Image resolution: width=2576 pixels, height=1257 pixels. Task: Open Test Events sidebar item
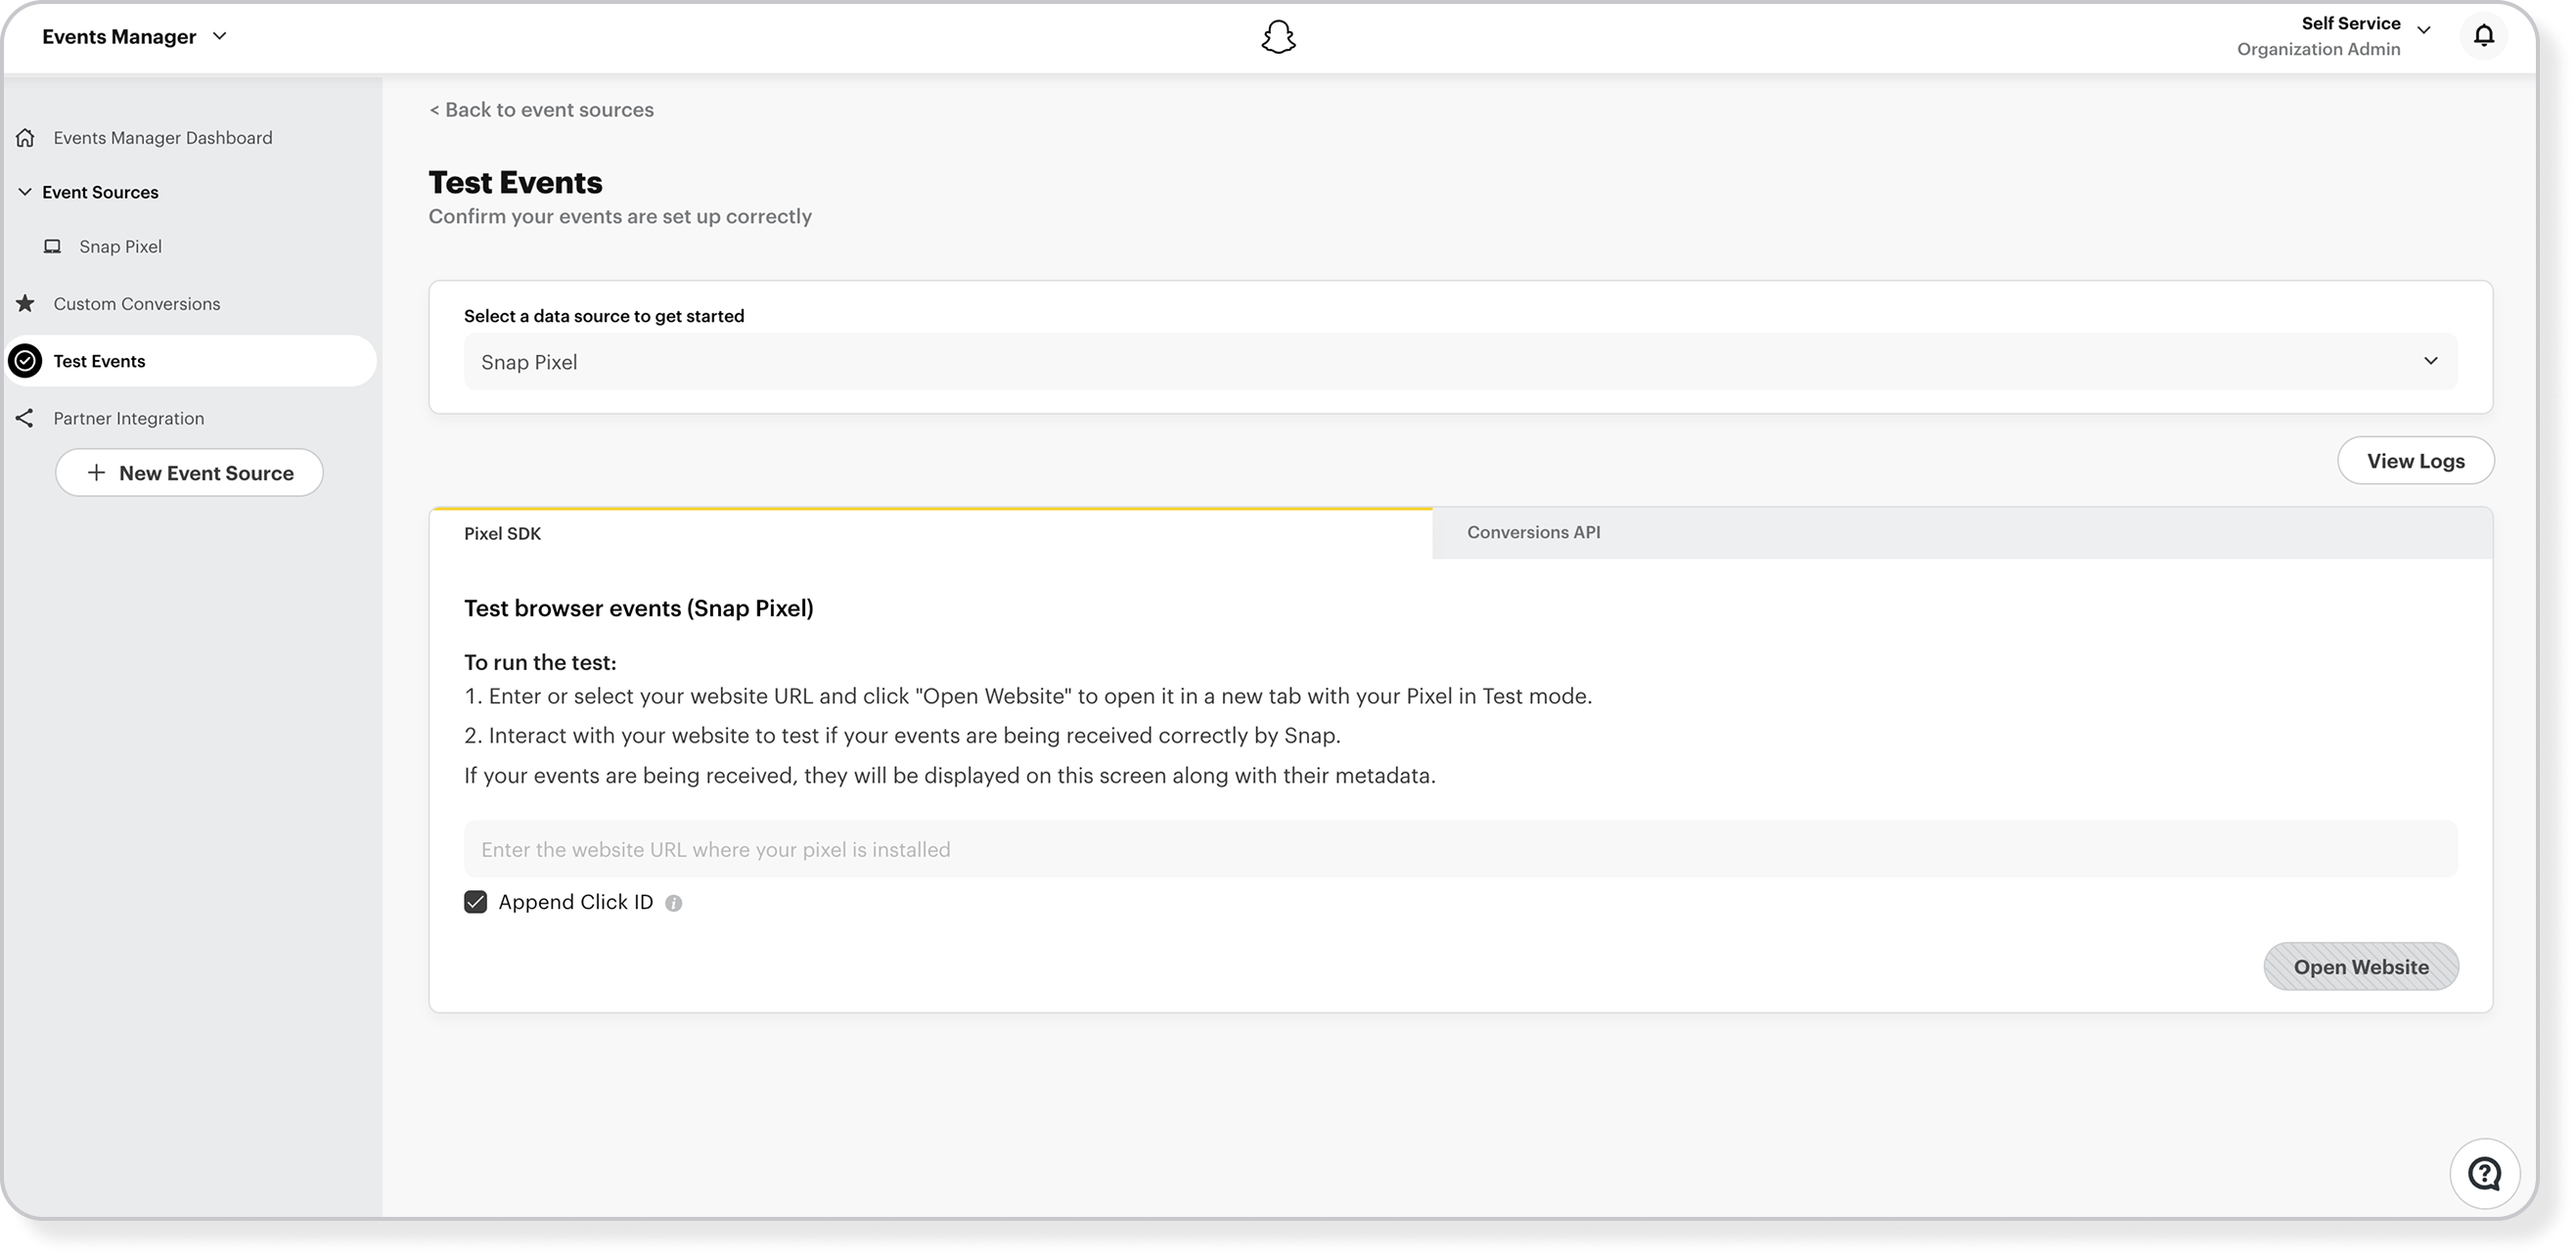(191, 361)
